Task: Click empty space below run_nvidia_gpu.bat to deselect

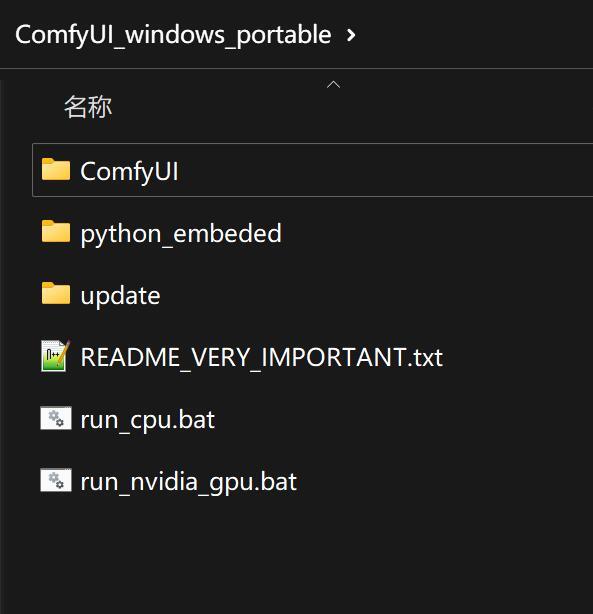Action: click(x=296, y=556)
